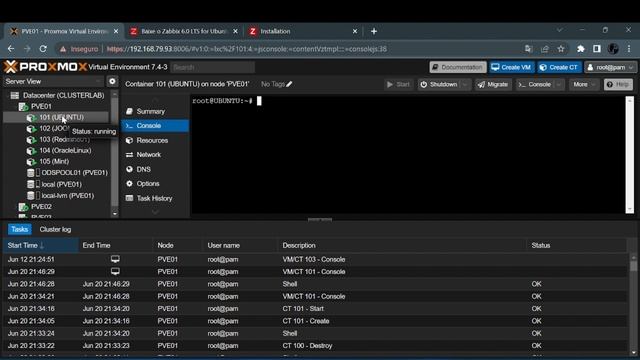Open root@pam user menu
This screenshot has height=360, width=640.
pos(610,67)
